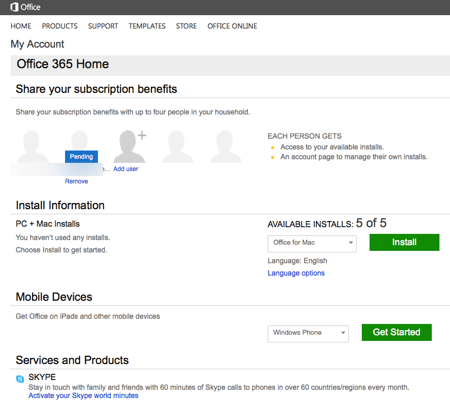Go to OFFICE ONLINE

(x=232, y=26)
